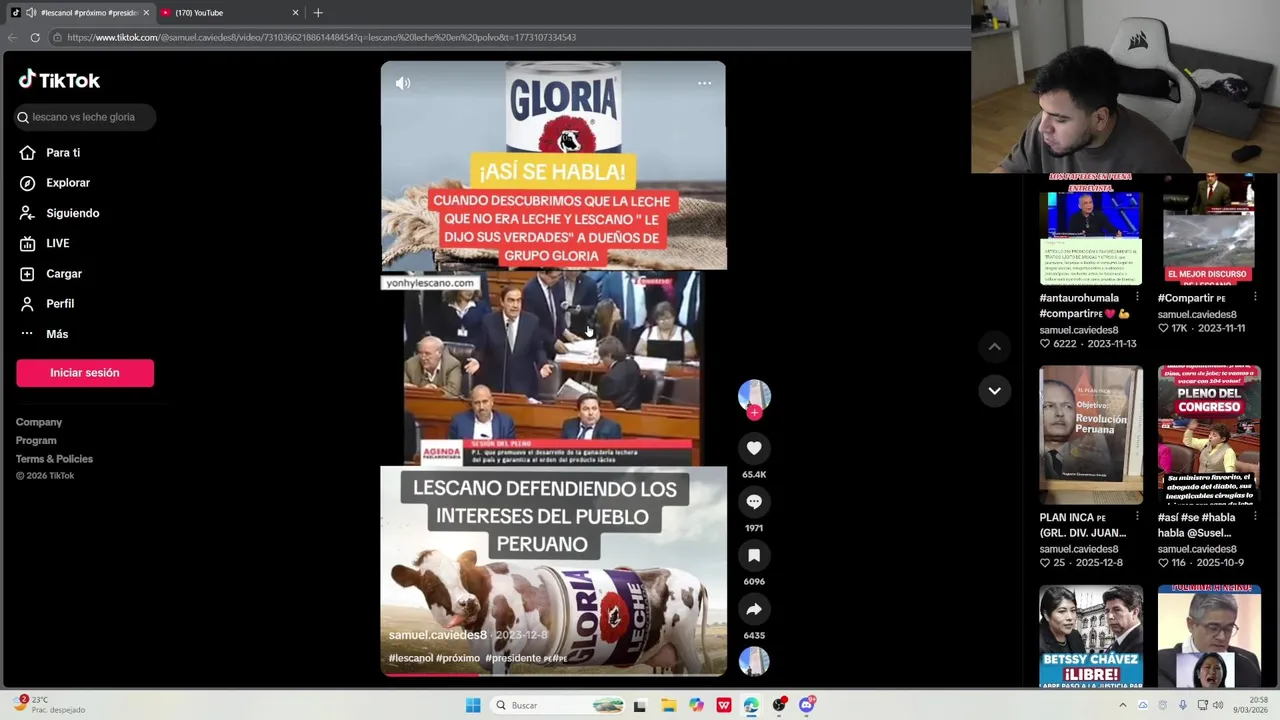Open the Edge browser taskbar icon
This screenshot has width=1280, height=720.
pos(751,705)
